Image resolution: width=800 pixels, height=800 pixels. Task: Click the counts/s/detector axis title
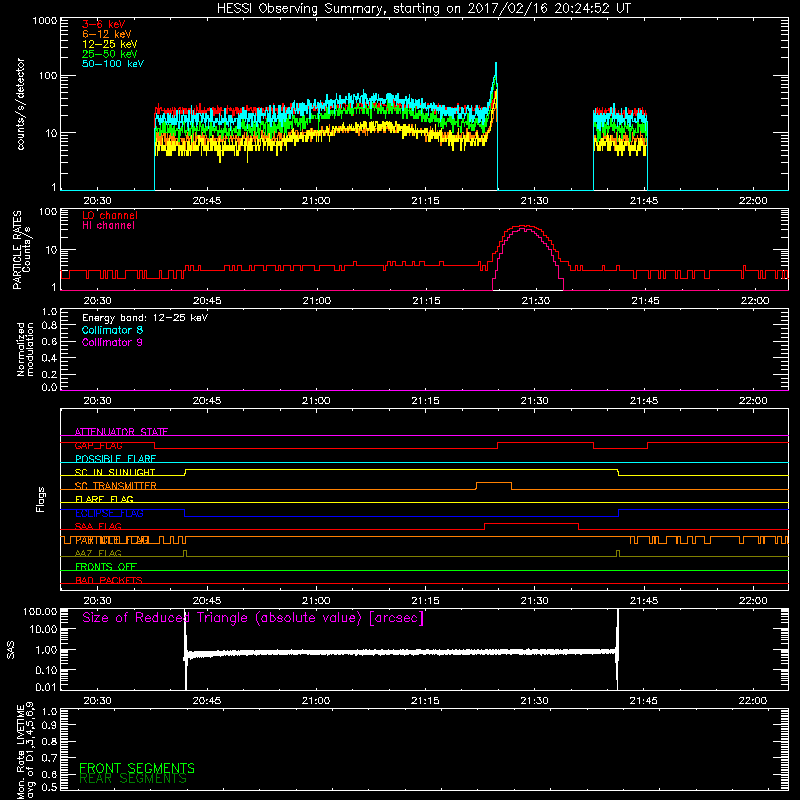pyautogui.click(x=21, y=104)
